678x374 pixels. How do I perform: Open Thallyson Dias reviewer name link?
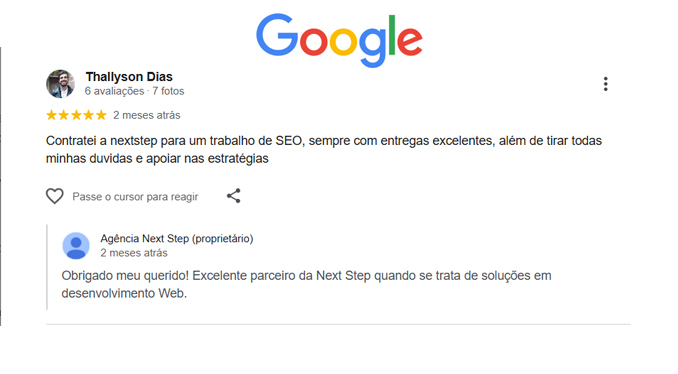coord(129,77)
